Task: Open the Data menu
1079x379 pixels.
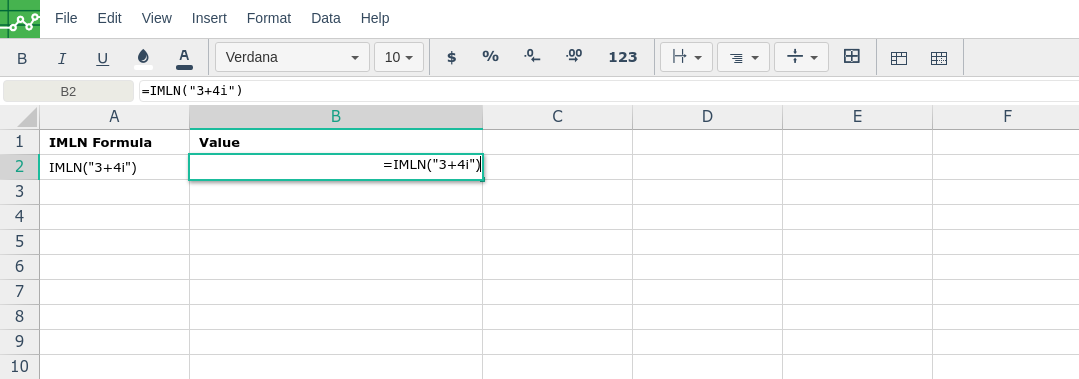Action: coord(325,19)
